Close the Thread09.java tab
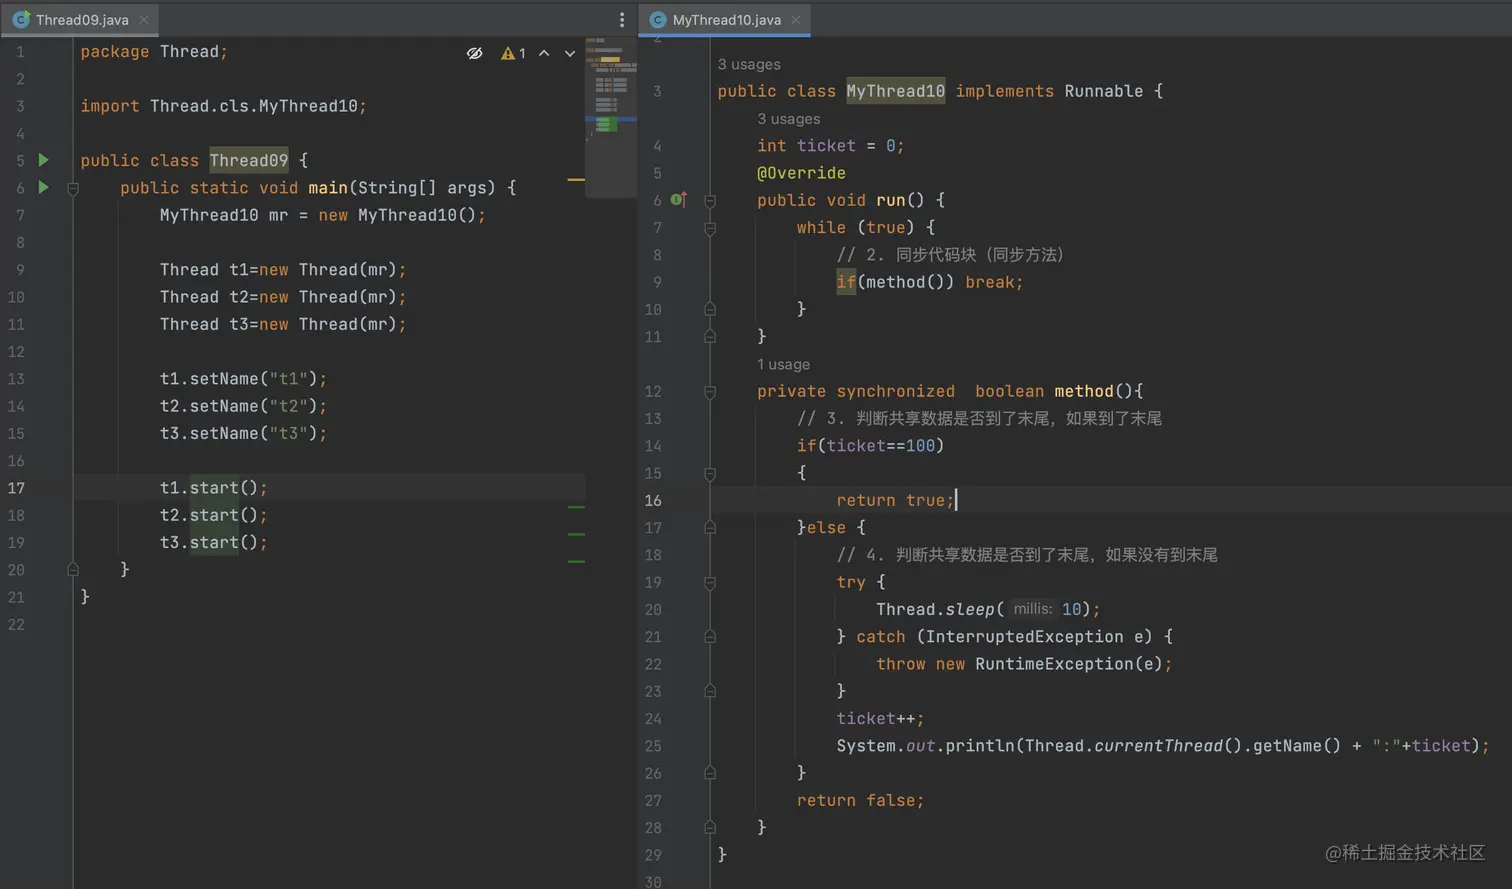 (144, 20)
